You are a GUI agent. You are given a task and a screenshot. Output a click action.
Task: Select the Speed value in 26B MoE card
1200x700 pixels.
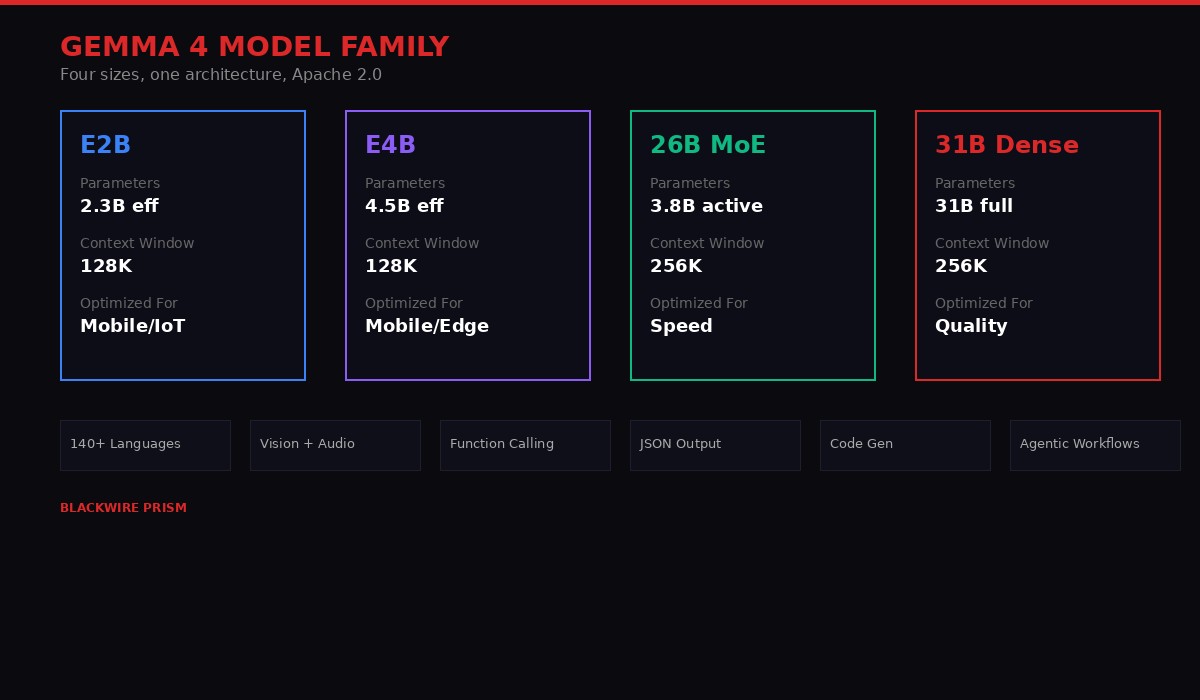[681, 326]
